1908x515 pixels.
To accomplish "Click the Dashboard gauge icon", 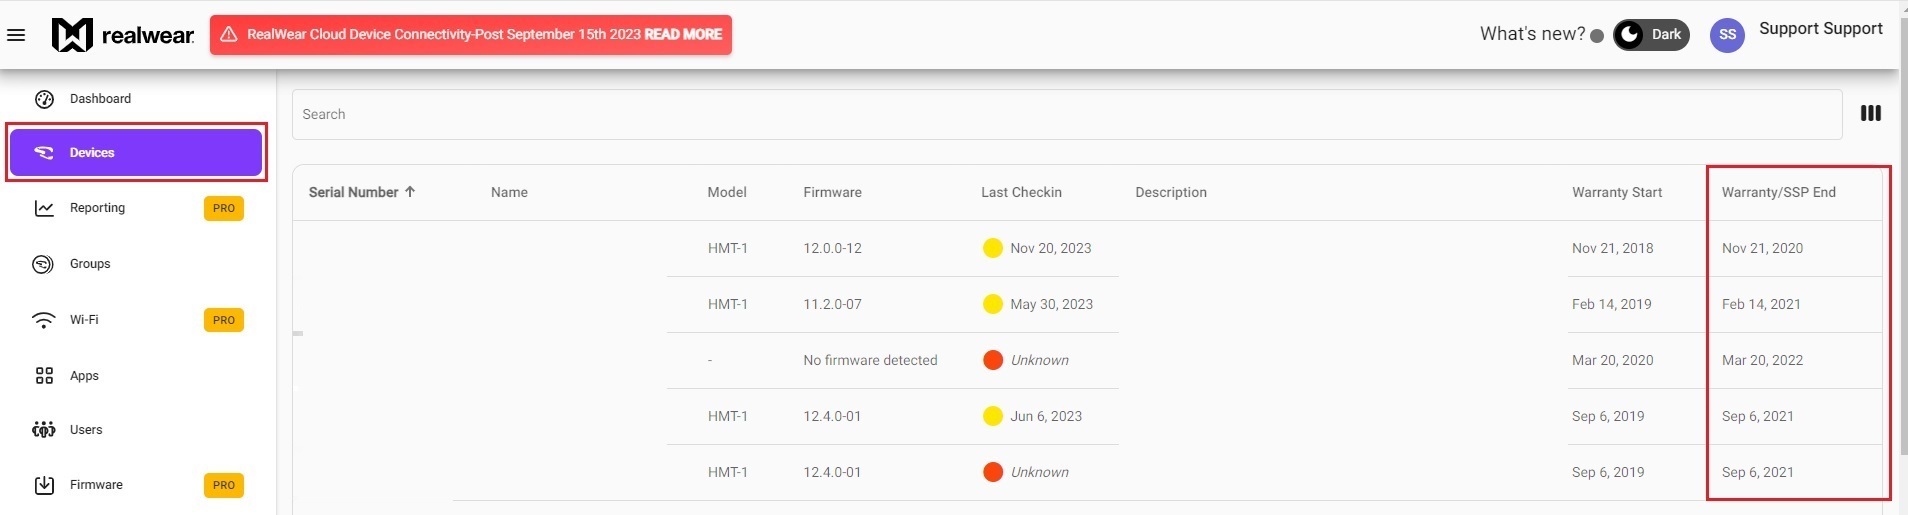I will tap(44, 99).
